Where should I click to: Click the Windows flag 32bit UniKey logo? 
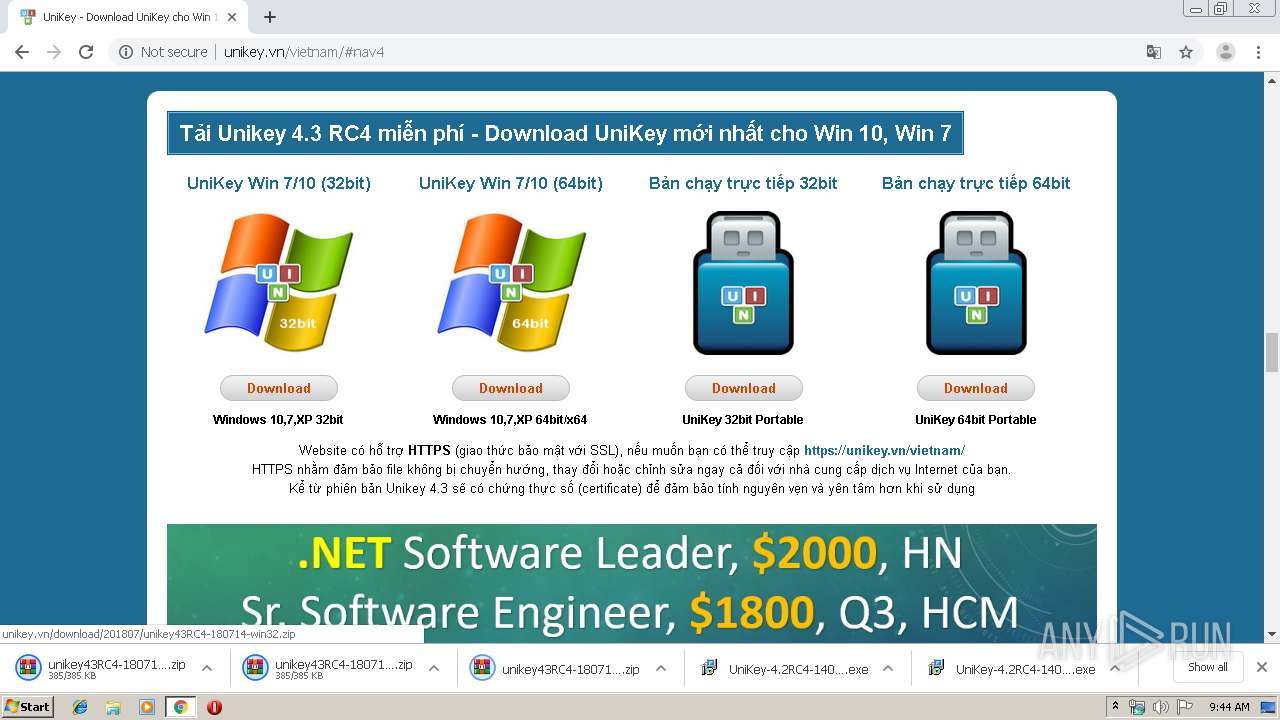[x=279, y=283]
